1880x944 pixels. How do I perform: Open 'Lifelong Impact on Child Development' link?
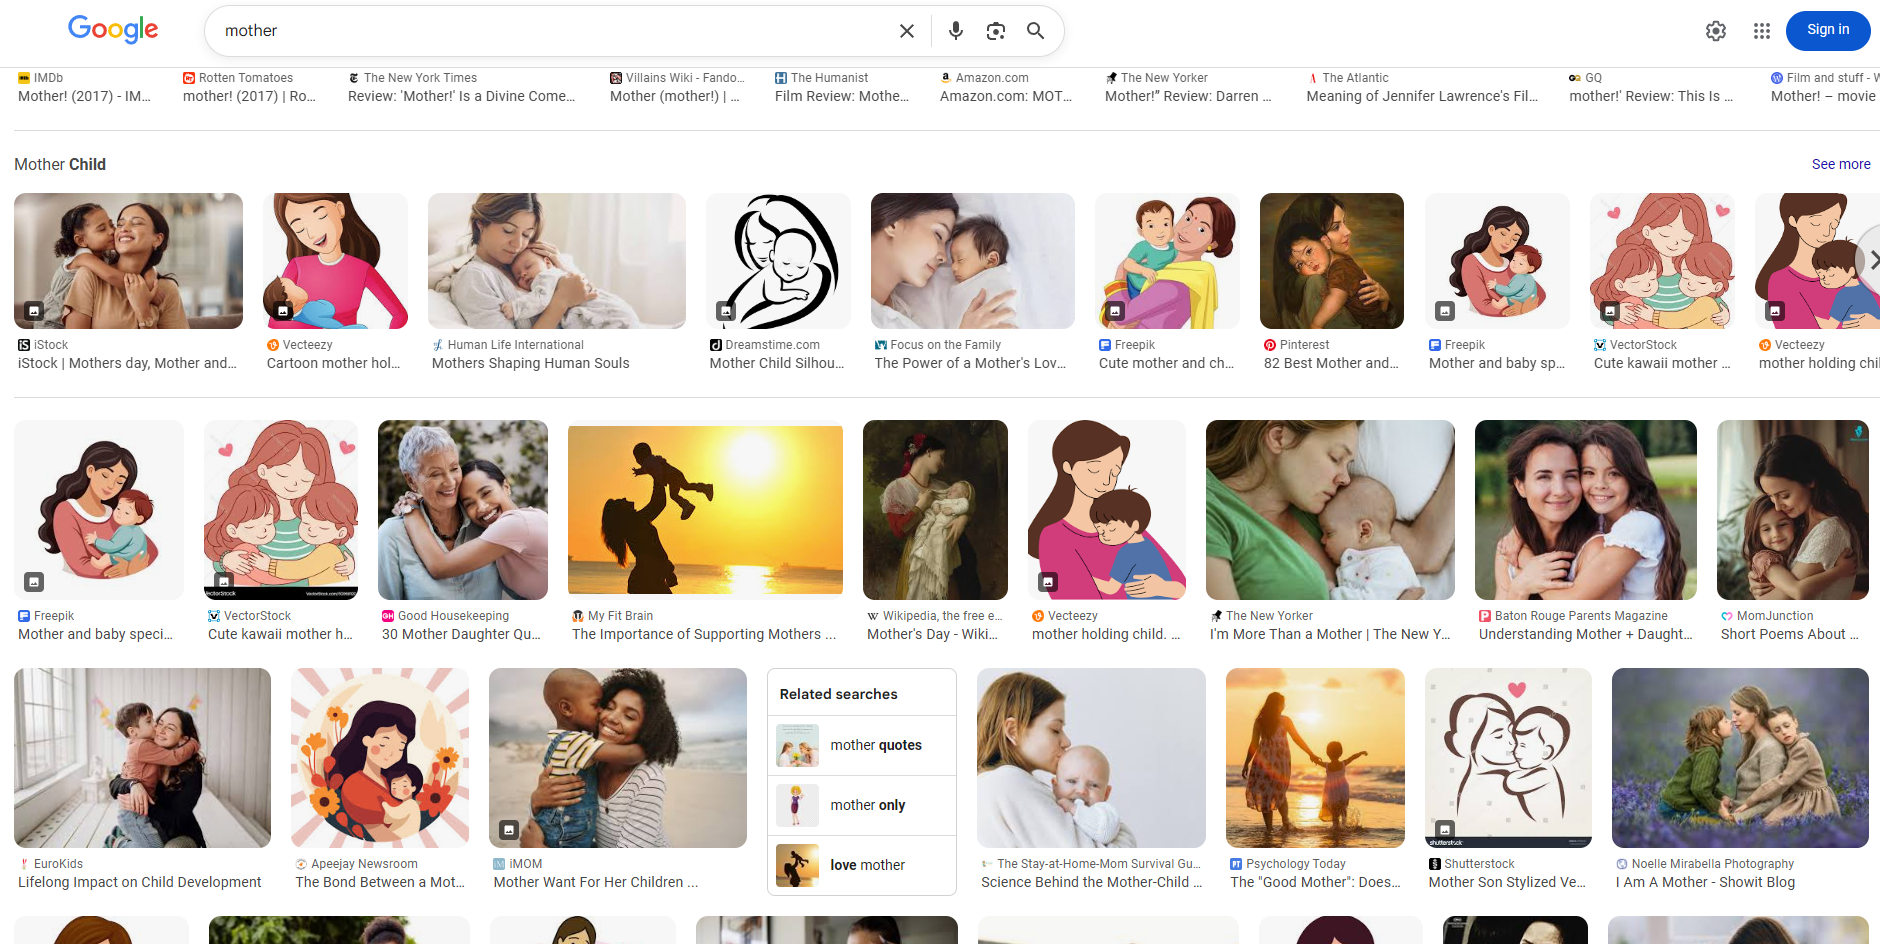click(x=140, y=882)
